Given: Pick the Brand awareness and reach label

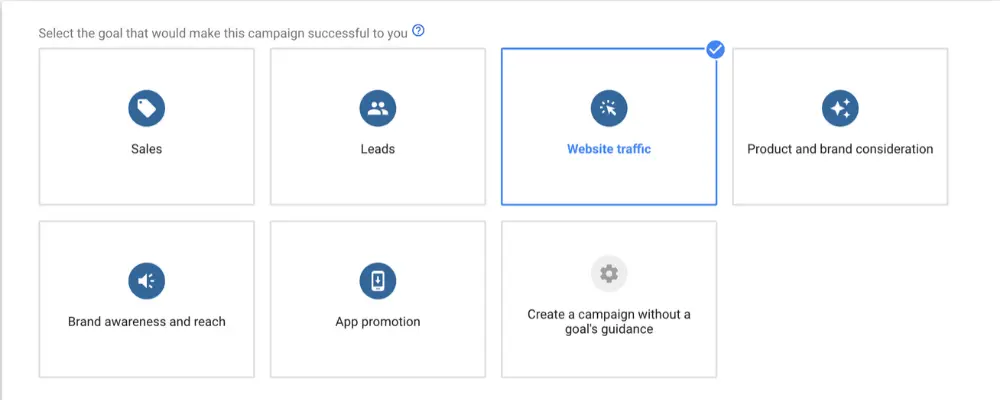Looking at the screenshot, I should point(147,322).
